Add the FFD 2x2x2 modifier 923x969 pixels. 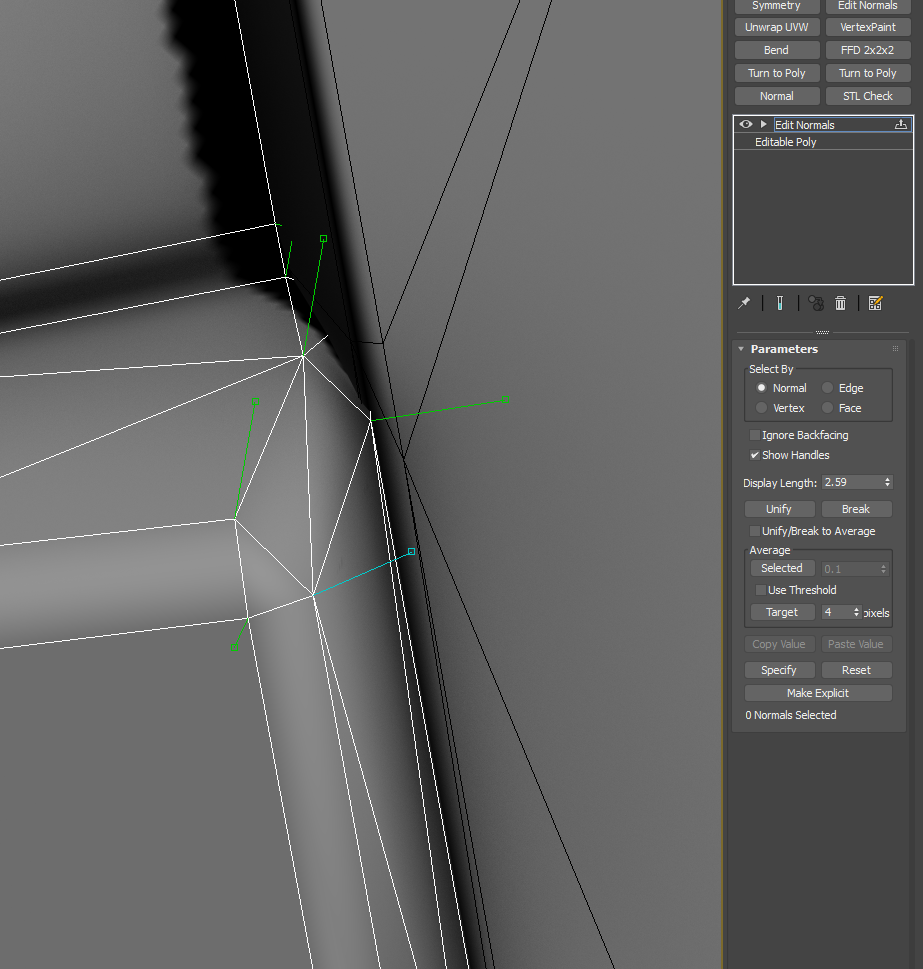point(868,50)
